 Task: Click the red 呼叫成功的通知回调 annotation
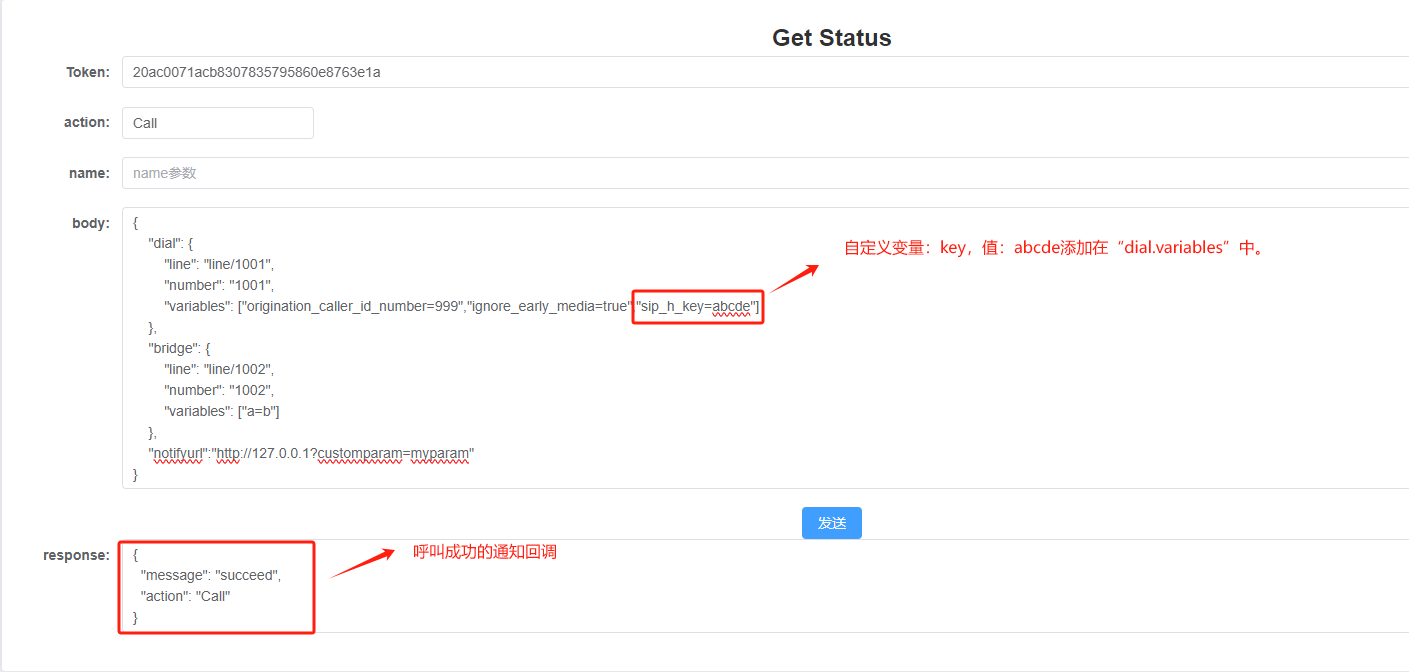point(485,552)
